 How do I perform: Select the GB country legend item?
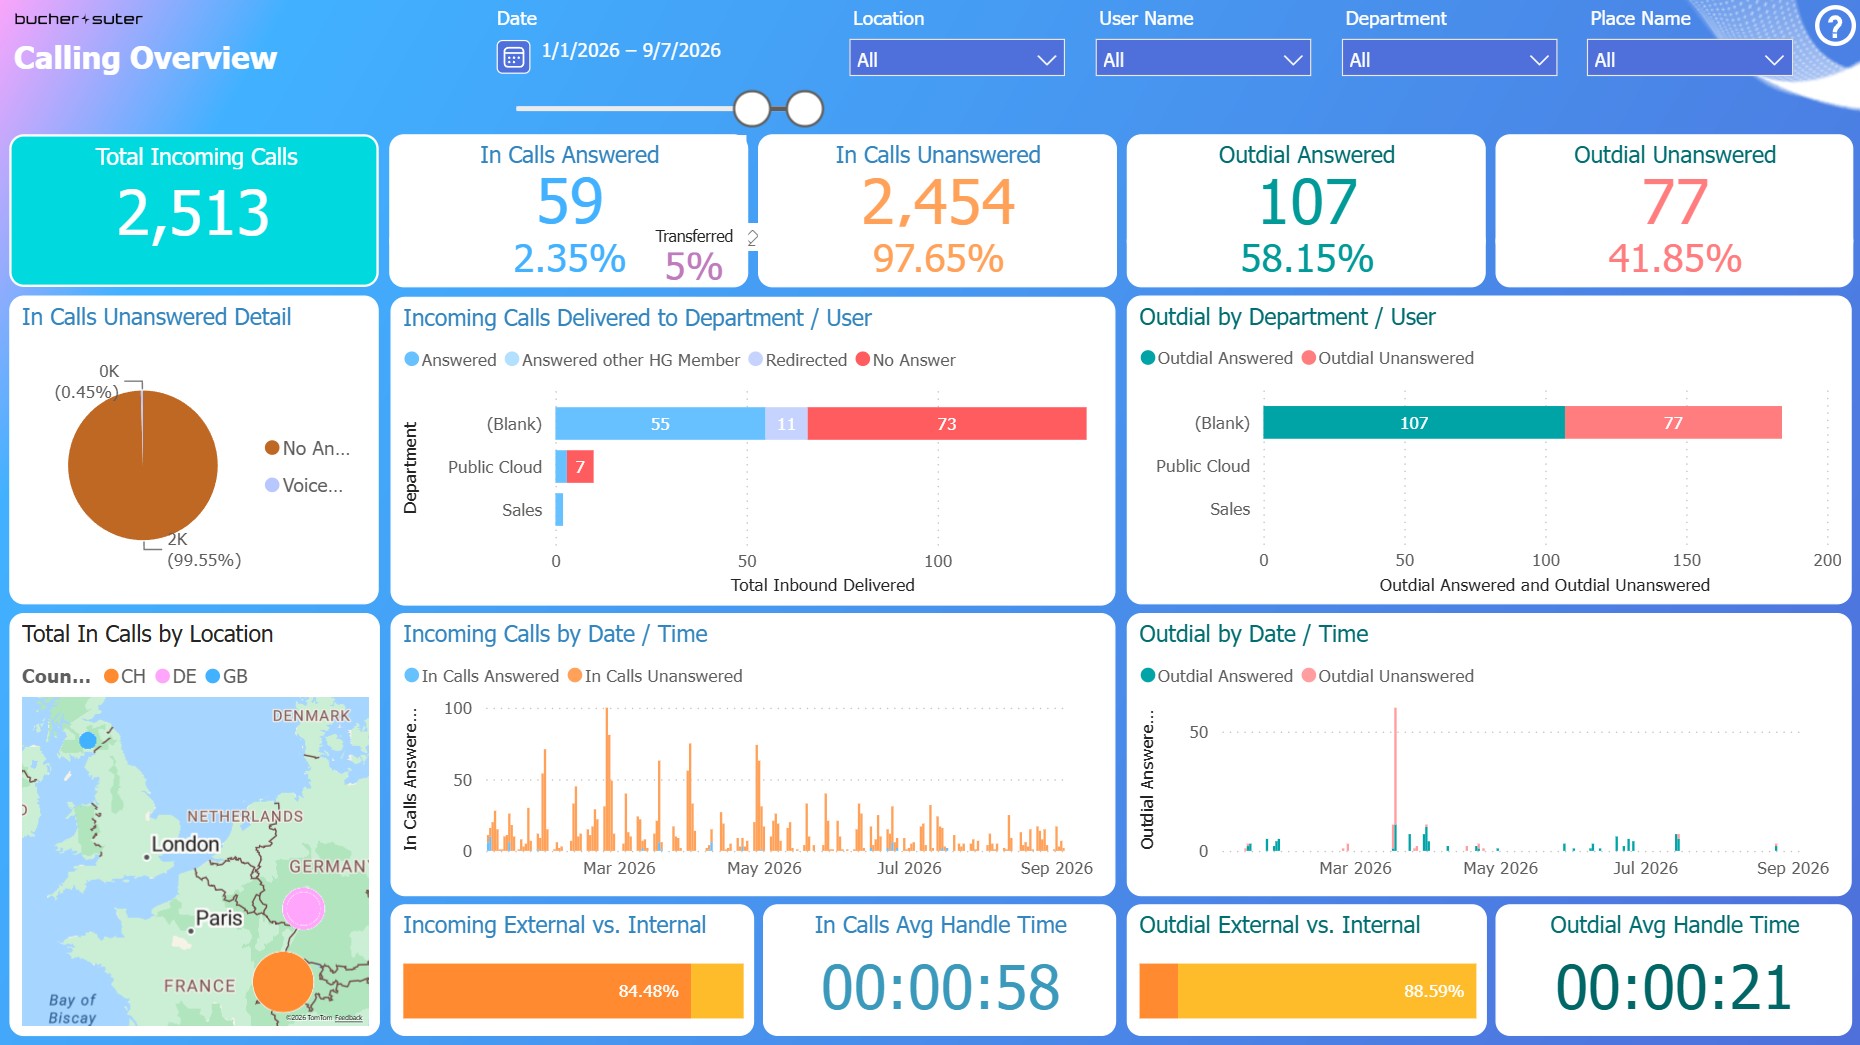226,676
